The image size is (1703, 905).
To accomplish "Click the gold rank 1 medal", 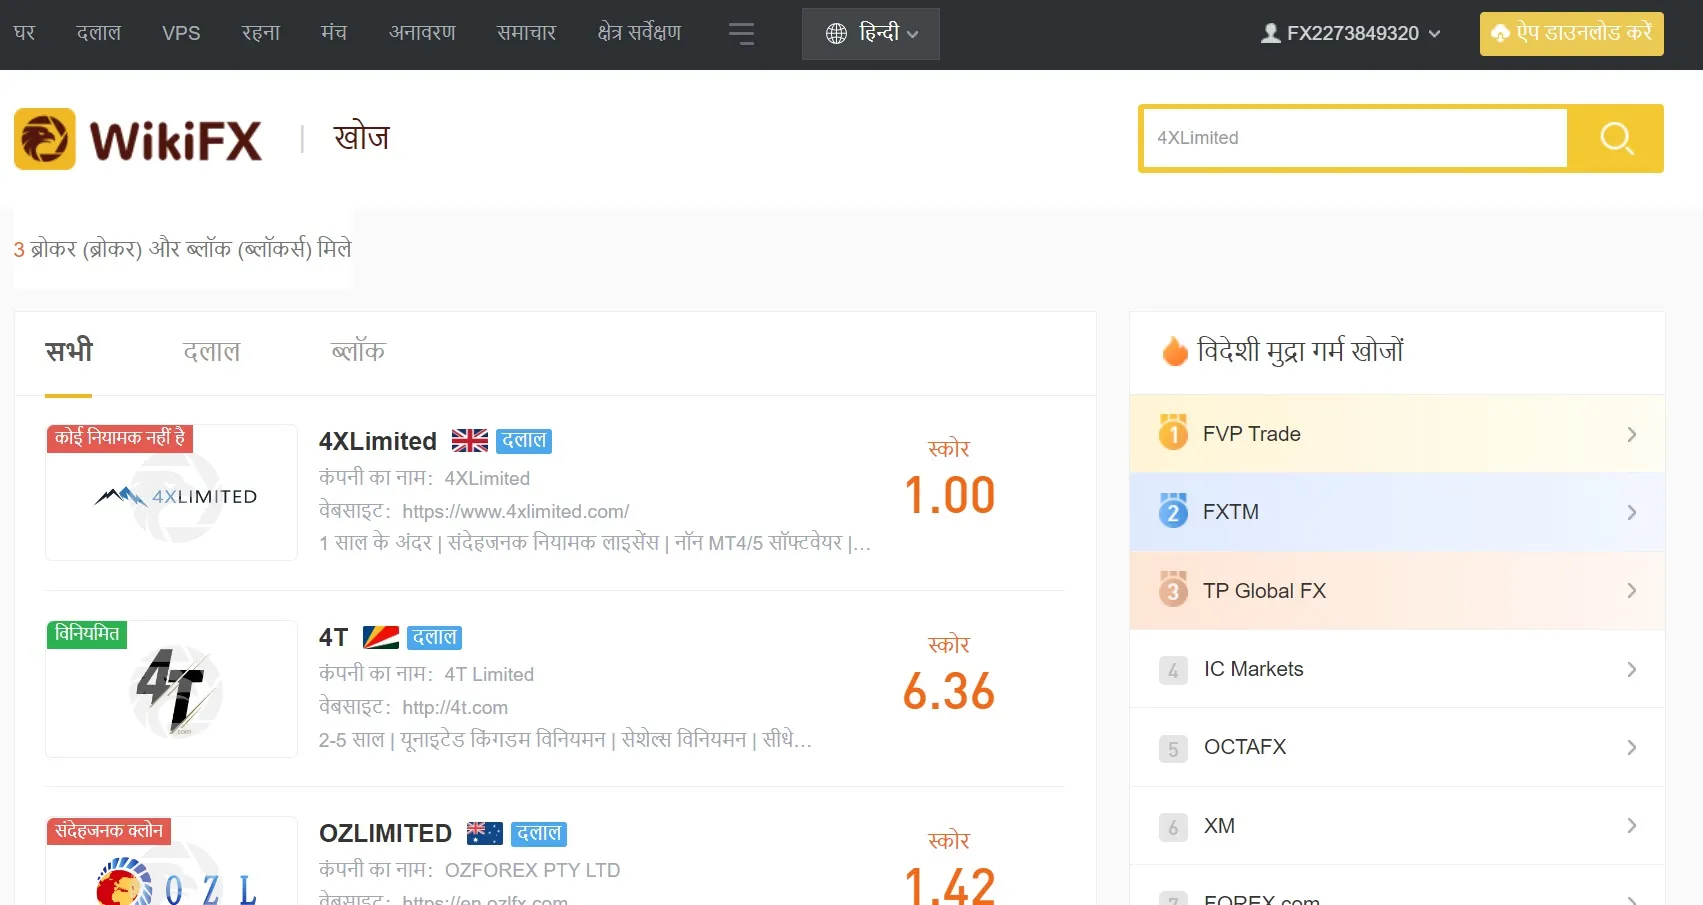I will coord(1173,432).
